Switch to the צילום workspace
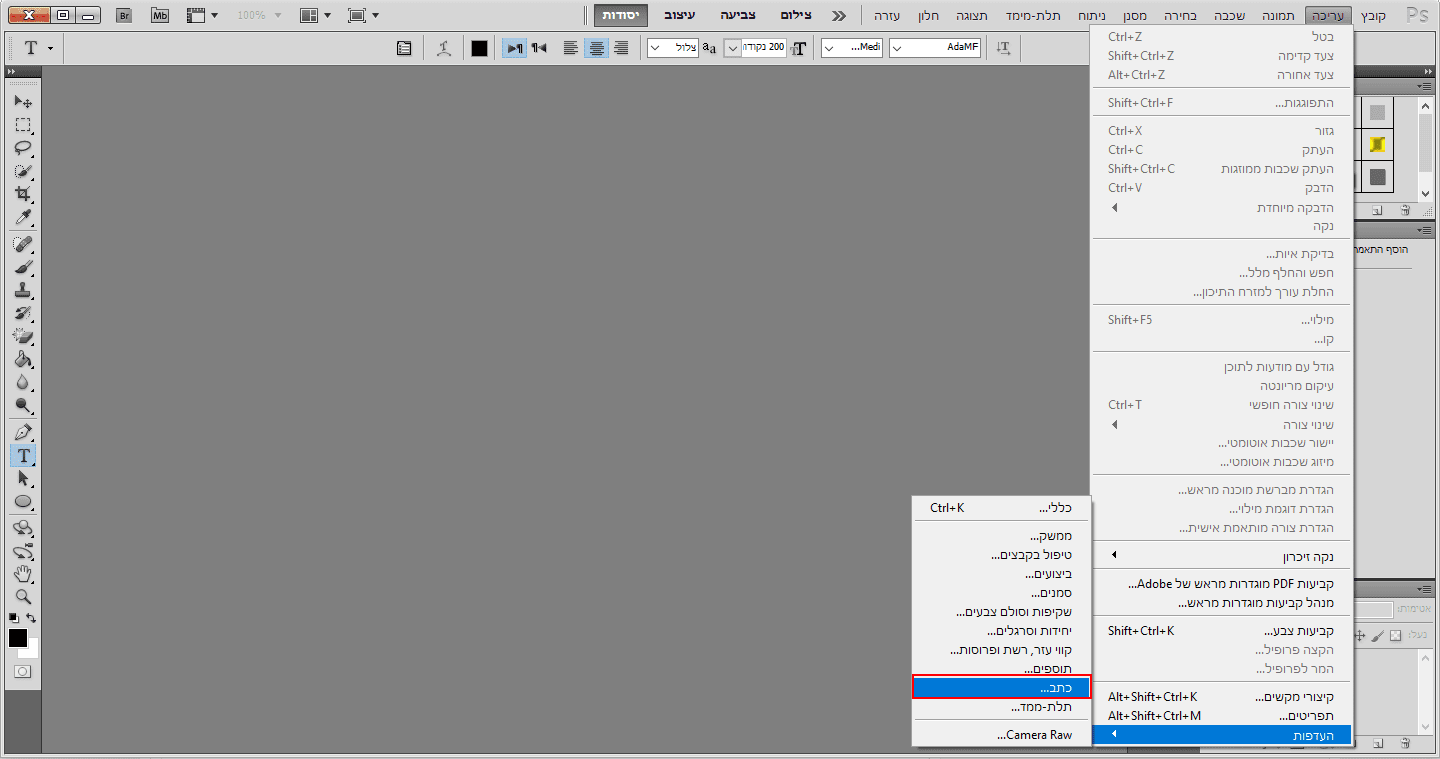The height and width of the screenshot is (759, 1440). point(796,16)
